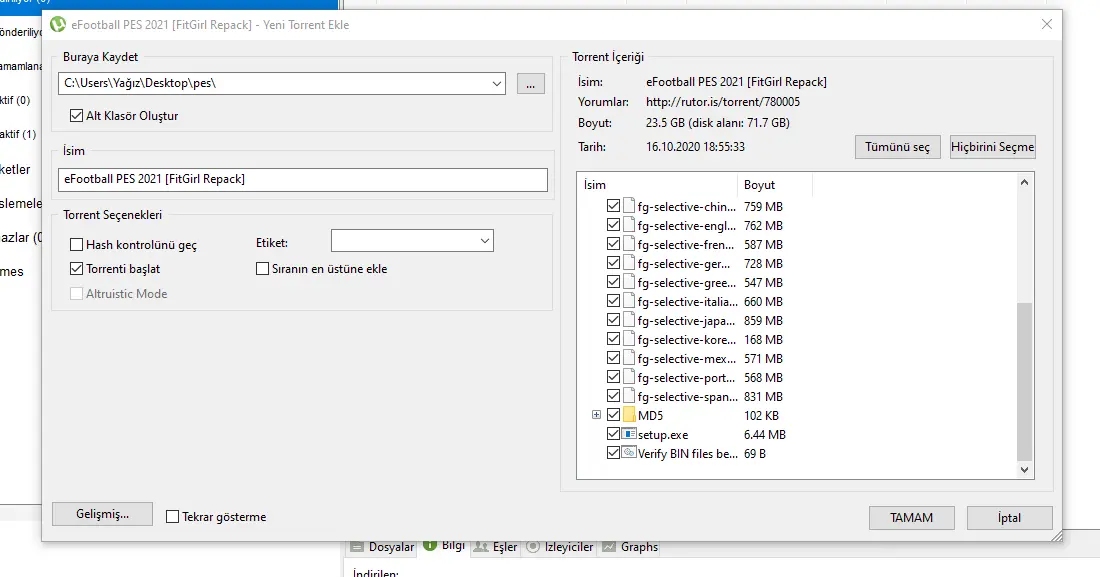Click the uTorrent logo in dialog title
The height and width of the screenshot is (577, 1100).
58,25
